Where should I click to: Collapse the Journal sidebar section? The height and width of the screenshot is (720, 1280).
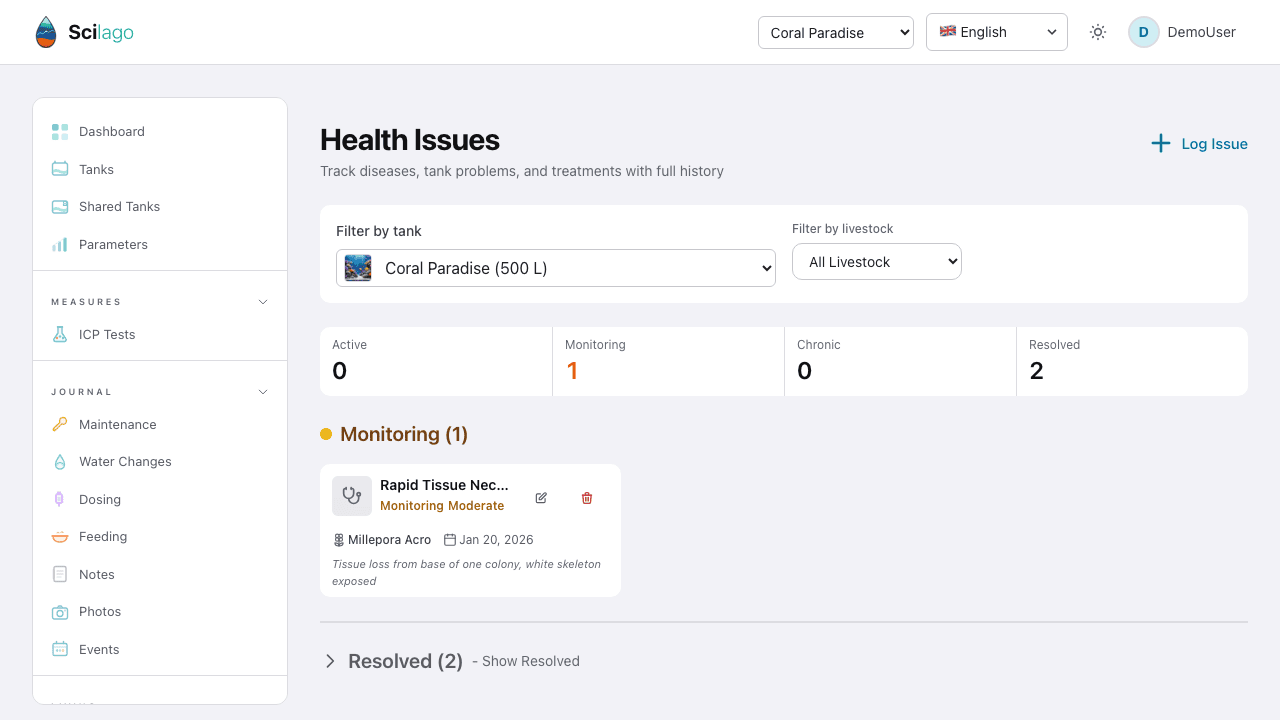pyautogui.click(x=263, y=392)
